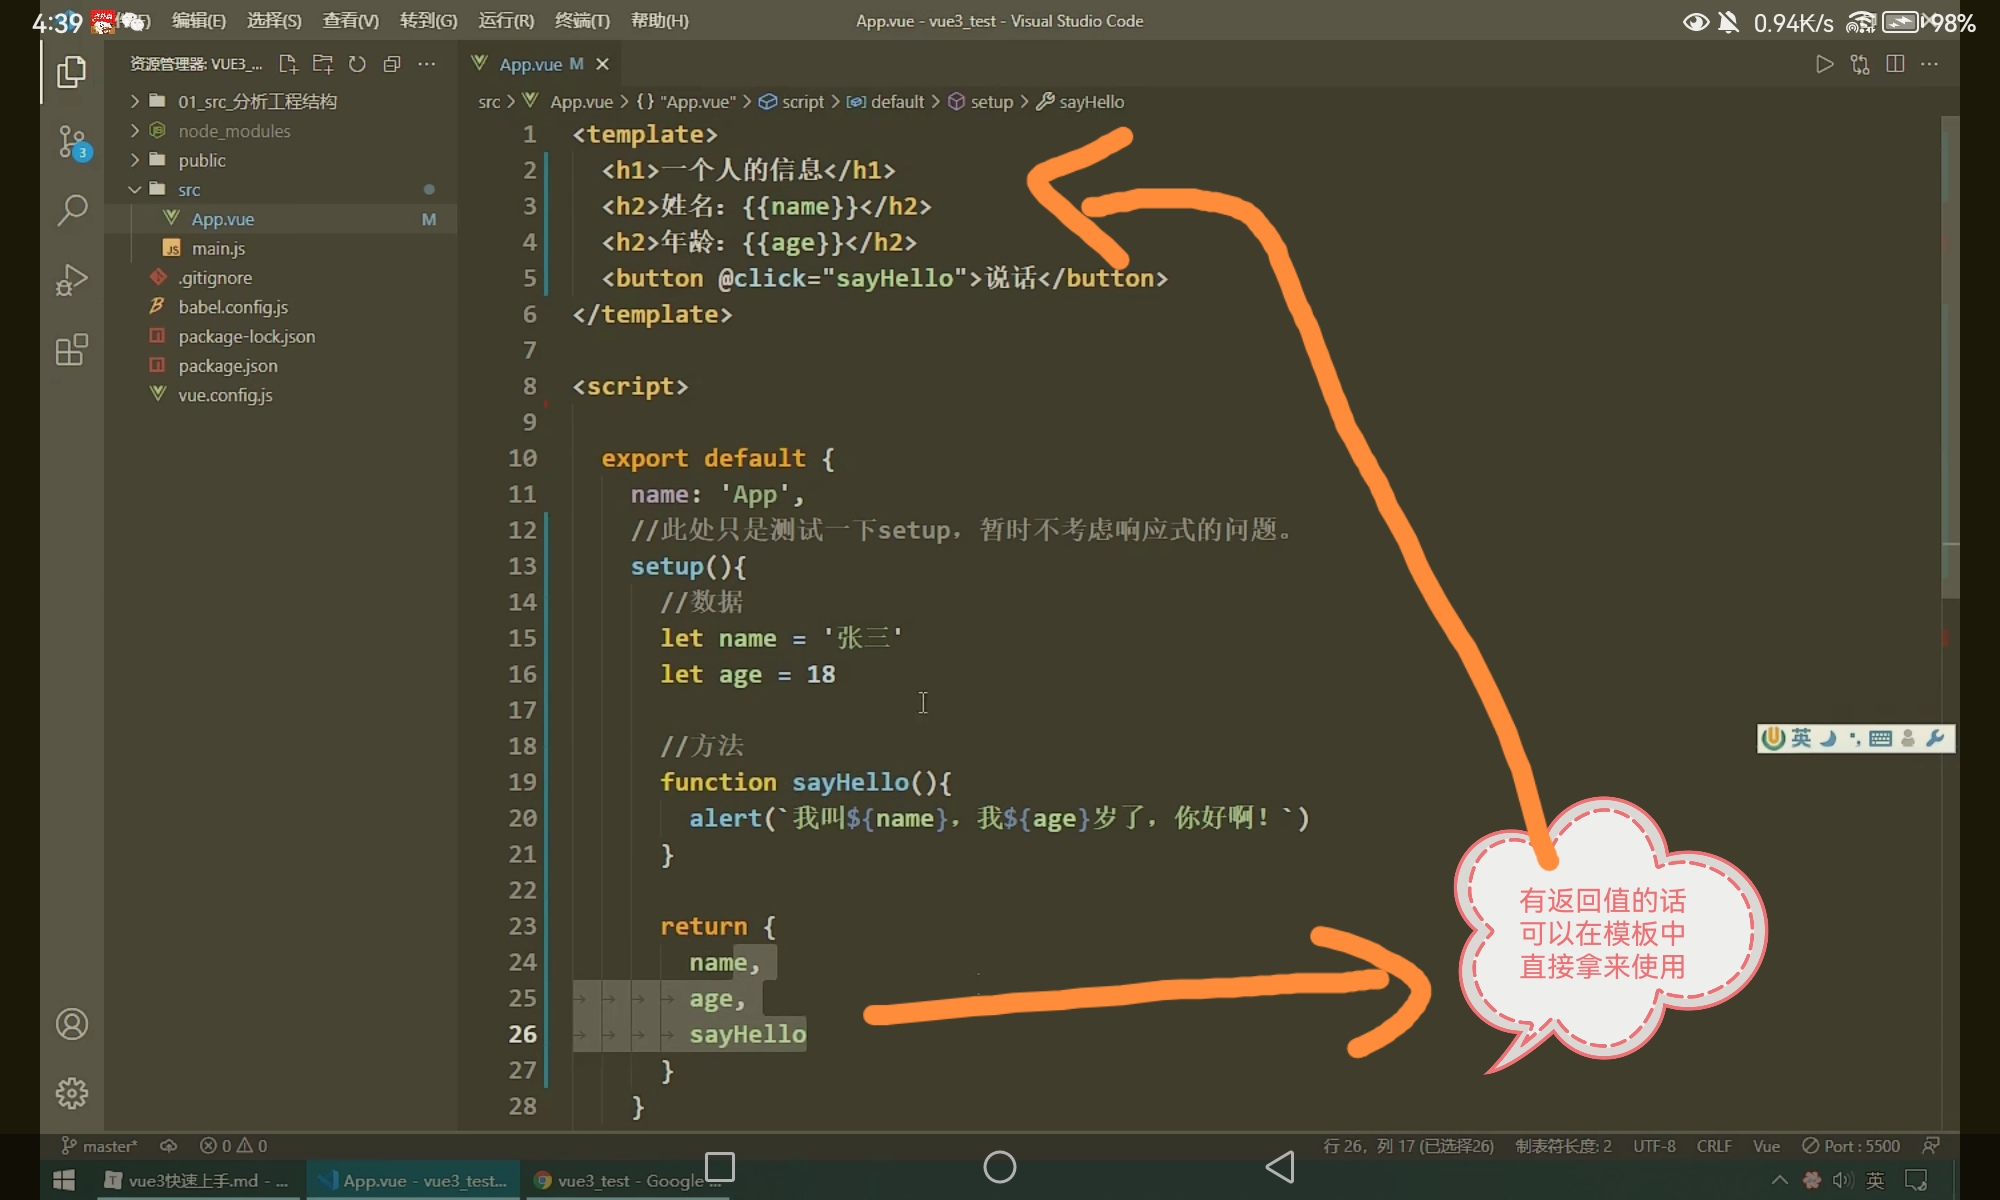The width and height of the screenshot is (2000, 1200).
Task: Toggle the Port: 5500 live server status
Action: click(x=1851, y=1146)
